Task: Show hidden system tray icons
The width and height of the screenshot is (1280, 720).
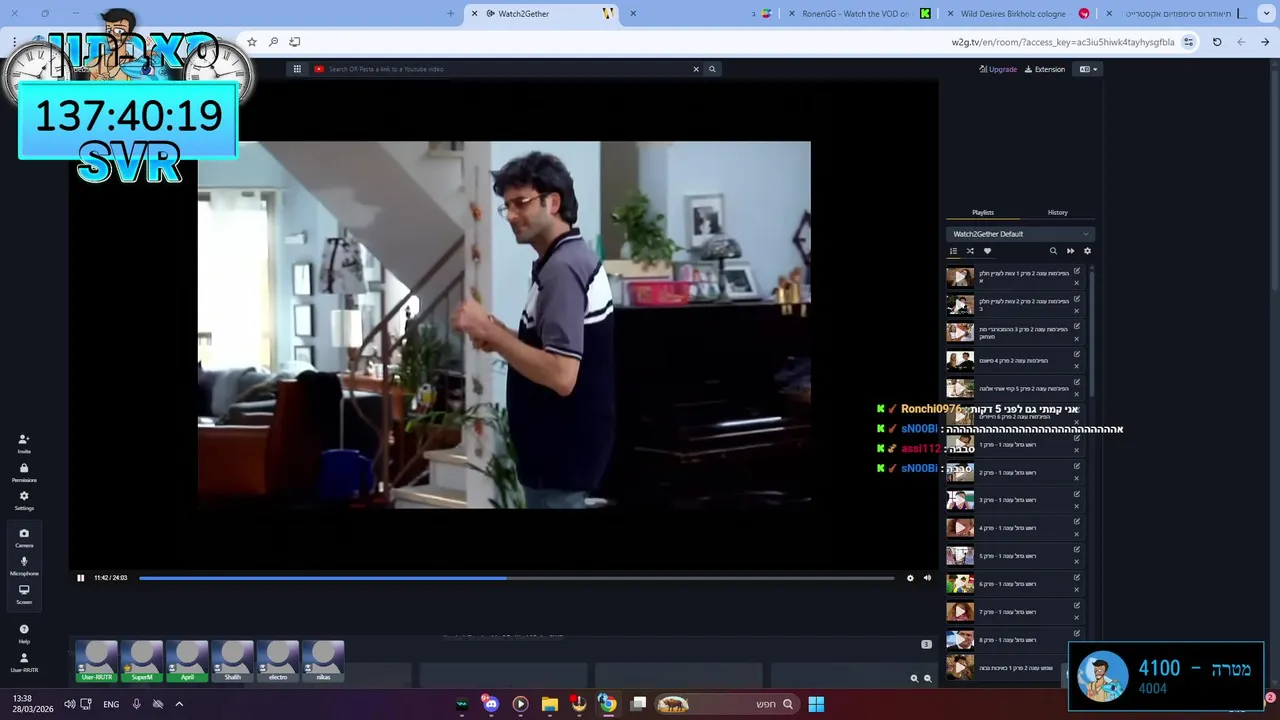Action: pyautogui.click(x=179, y=704)
